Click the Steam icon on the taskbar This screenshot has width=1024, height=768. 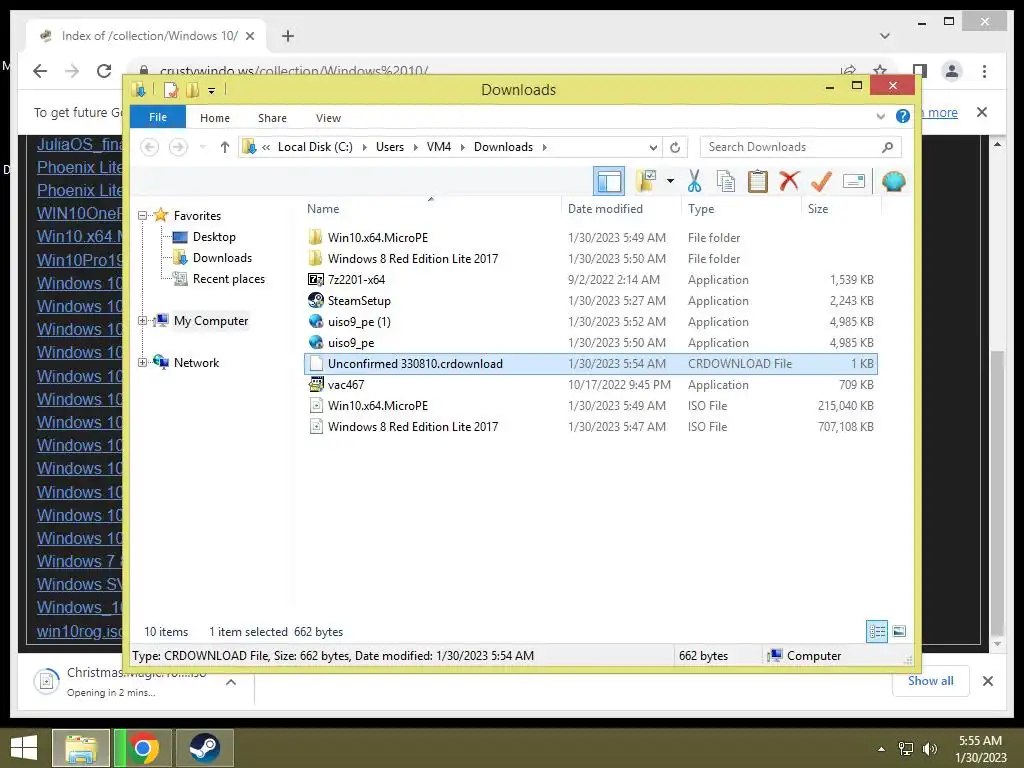coord(204,748)
